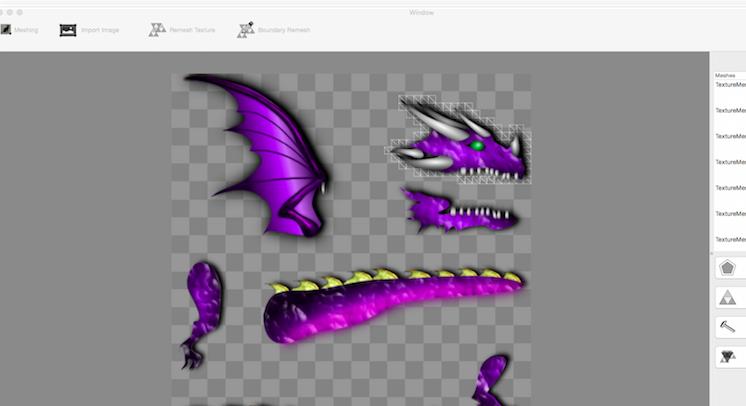This screenshot has width=746, height=406.
Task: Choose the Boundary Remesh tool
Action: [x=246, y=30]
